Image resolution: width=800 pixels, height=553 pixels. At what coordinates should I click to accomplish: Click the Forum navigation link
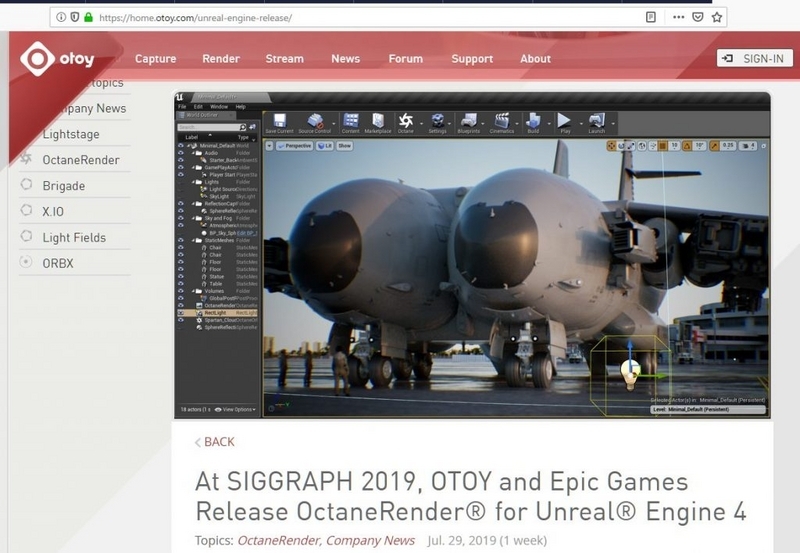pyautogui.click(x=406, y=59)
